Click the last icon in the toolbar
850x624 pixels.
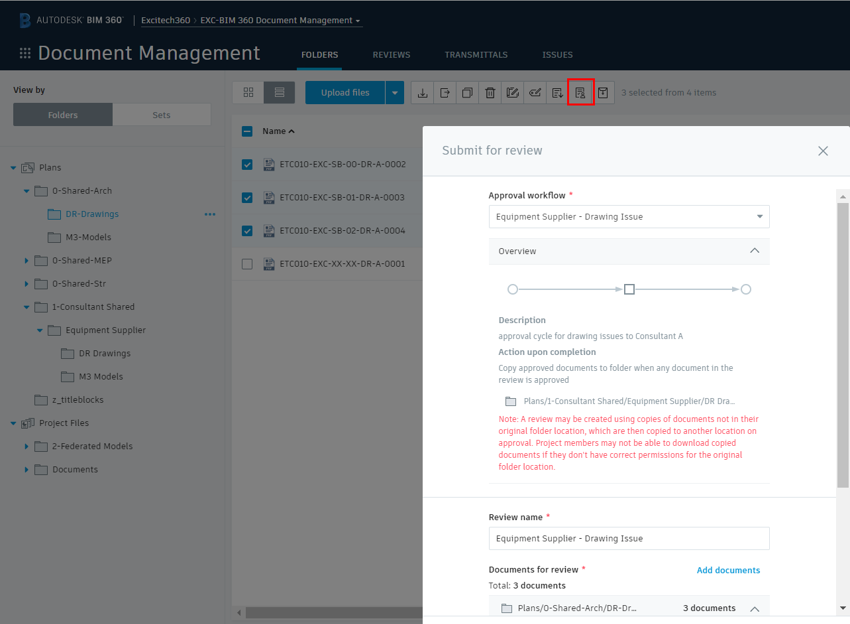coord(603,93)
